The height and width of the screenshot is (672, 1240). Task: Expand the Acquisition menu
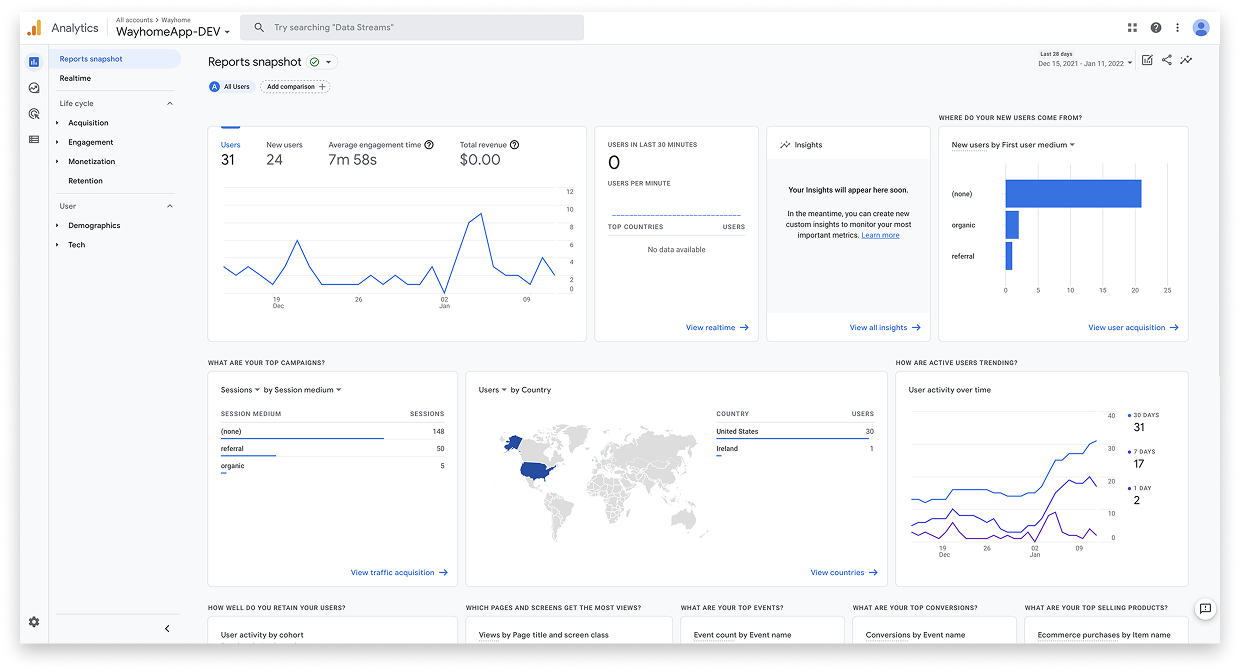[57, 123]
